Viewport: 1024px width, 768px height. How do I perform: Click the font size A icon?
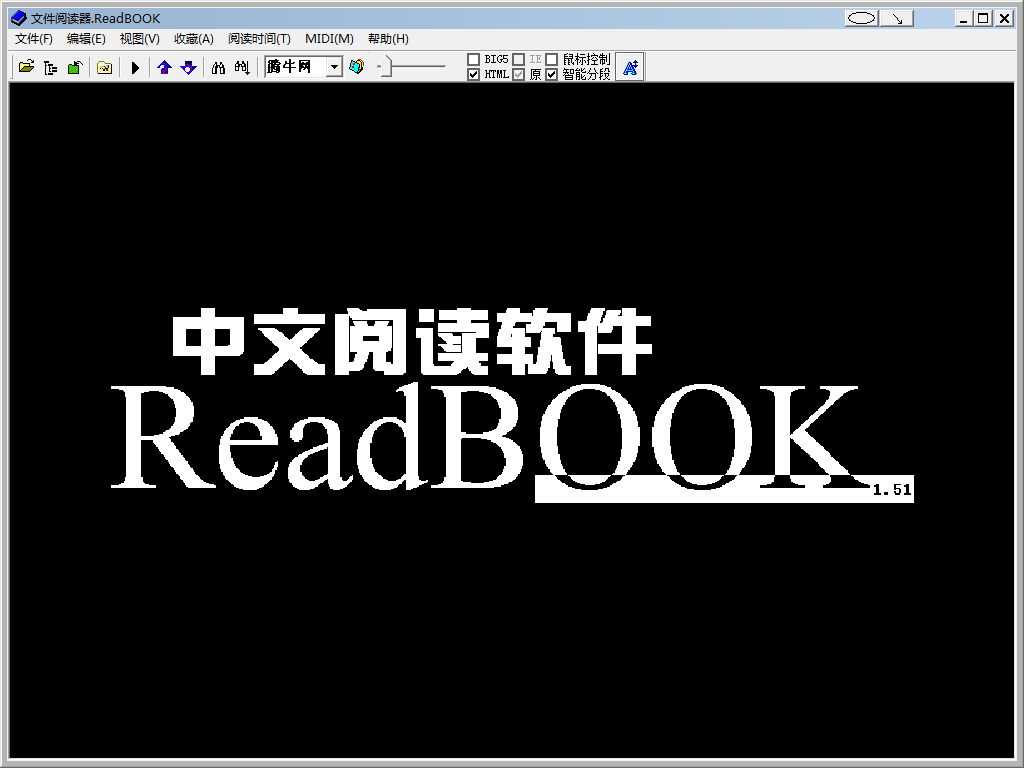tap(630, 67)
